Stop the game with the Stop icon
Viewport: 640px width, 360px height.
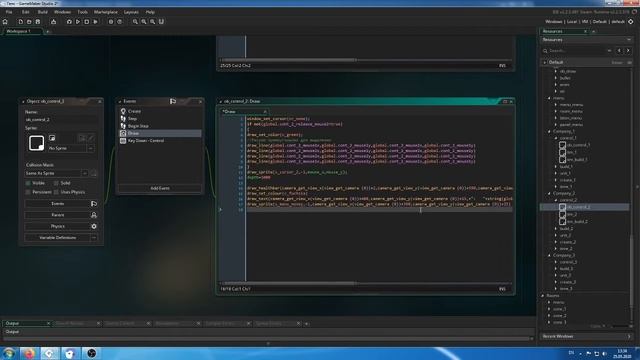[87, 22]
